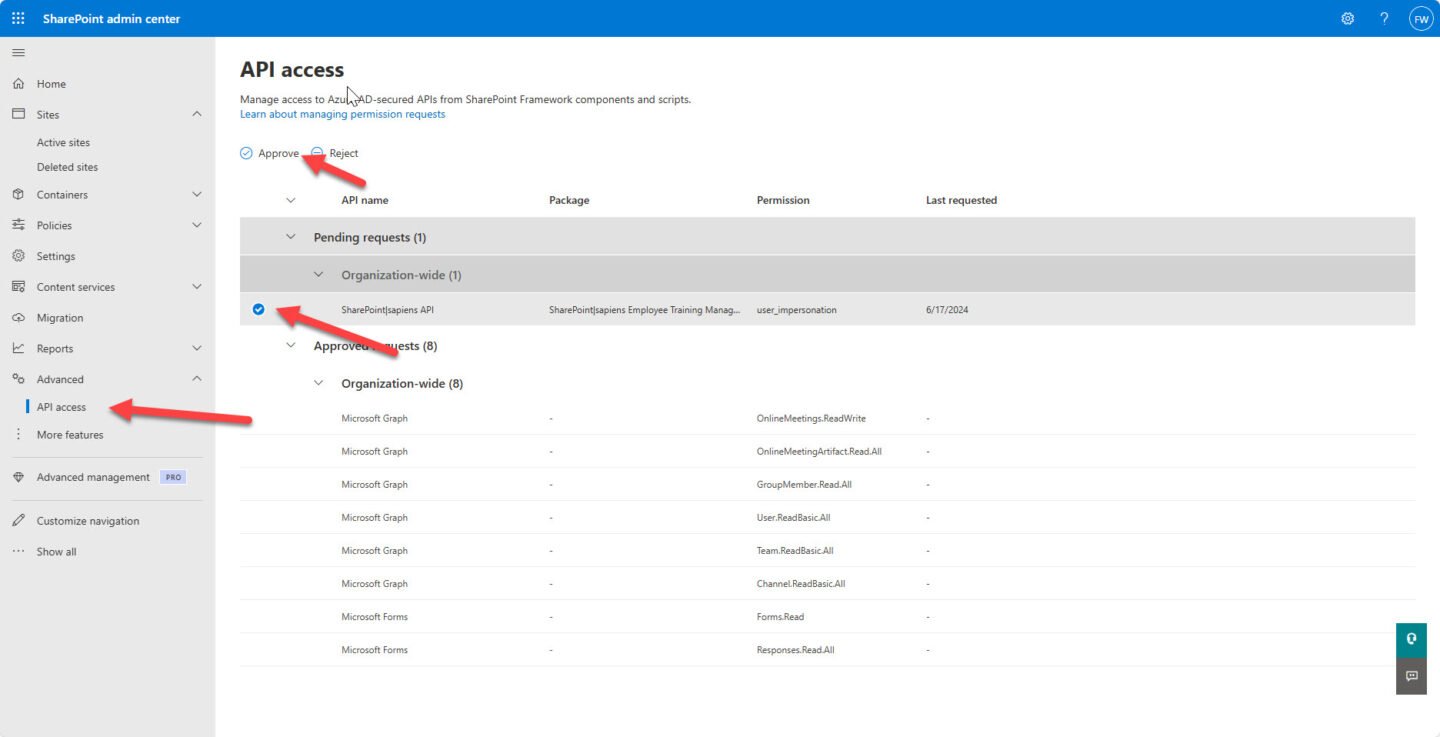Select the GroupMember.Read.All row
The width and height of the screenshot is (1440, 737).
point(827,484)
